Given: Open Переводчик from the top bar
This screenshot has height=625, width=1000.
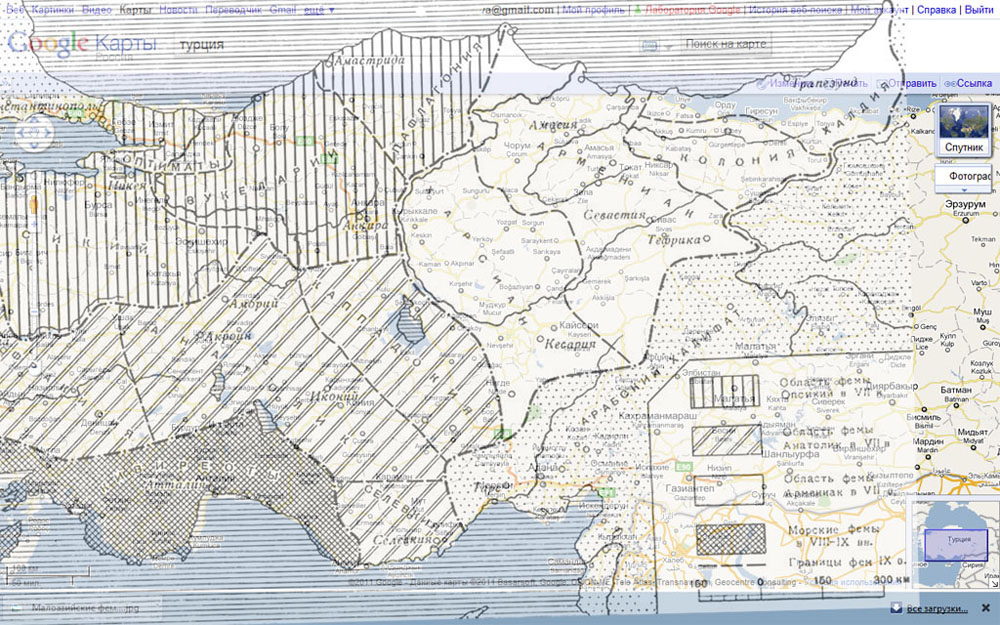Looking at the screenshot, I should (x=233, y=10).
